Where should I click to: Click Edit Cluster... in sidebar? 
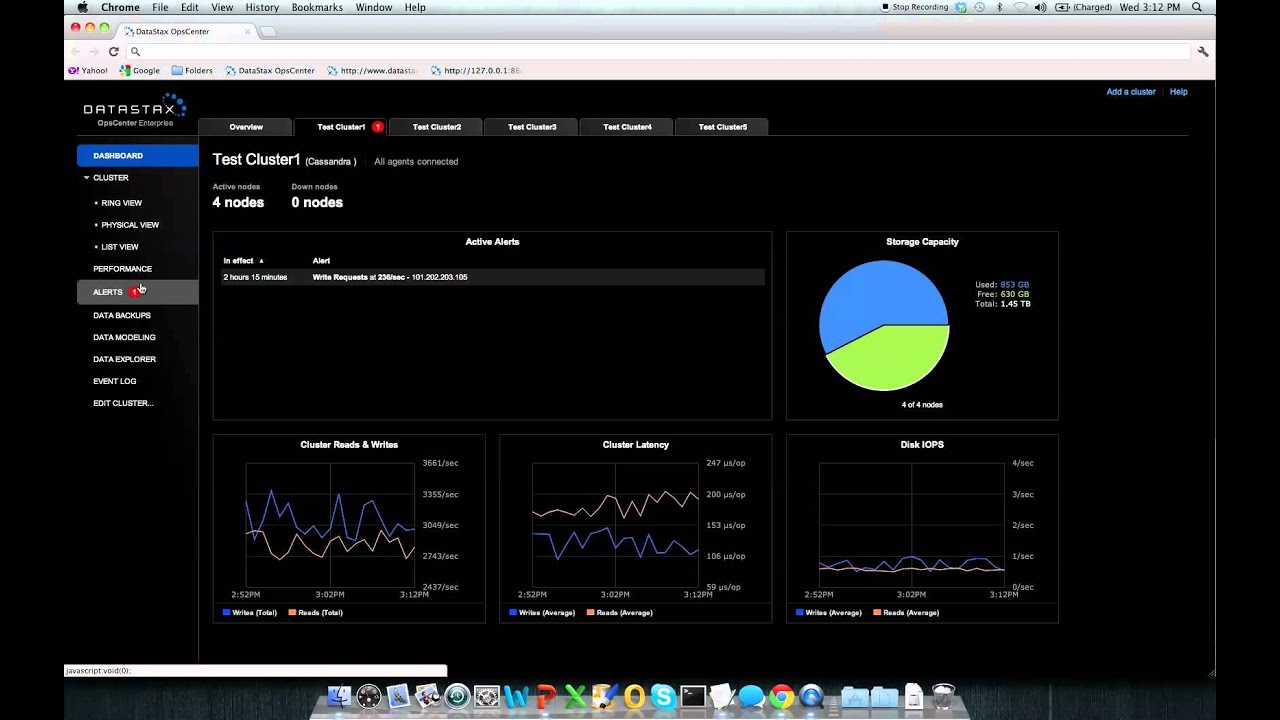pyautogui.click(x=123, y=403)
